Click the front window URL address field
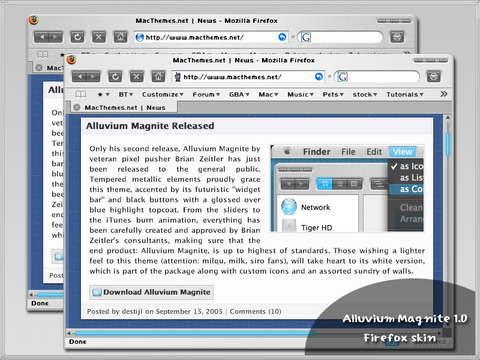 243,77
